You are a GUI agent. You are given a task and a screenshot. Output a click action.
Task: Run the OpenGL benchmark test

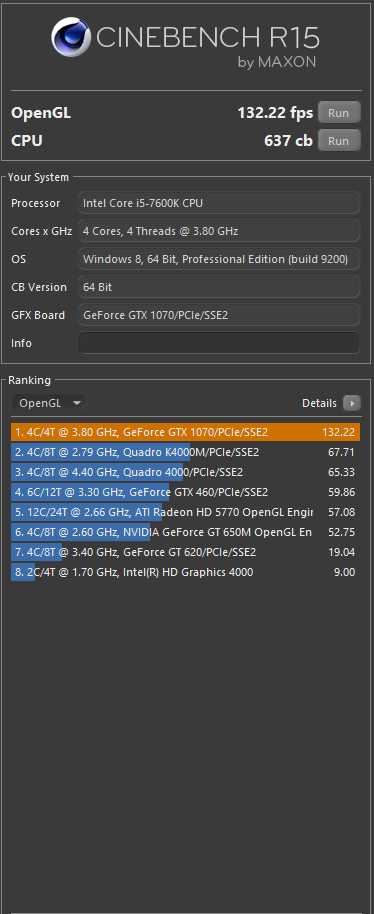click(338, 113)
